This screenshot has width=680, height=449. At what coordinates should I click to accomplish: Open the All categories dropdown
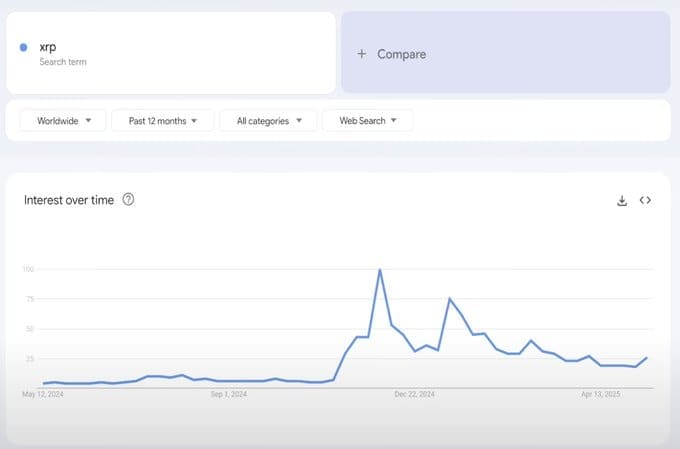coord(268,121)
